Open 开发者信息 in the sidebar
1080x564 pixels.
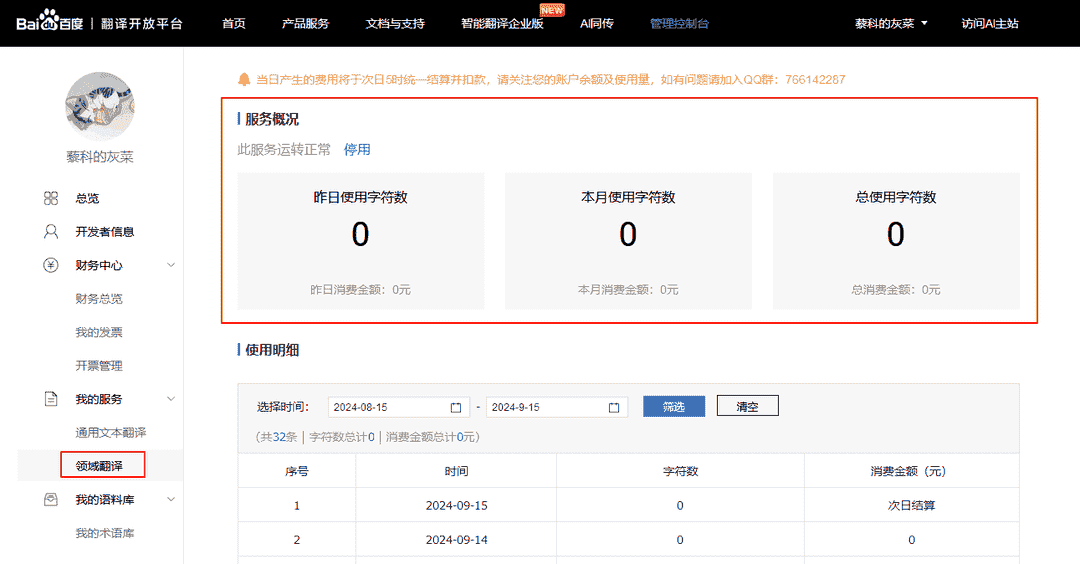click(105, 231)
